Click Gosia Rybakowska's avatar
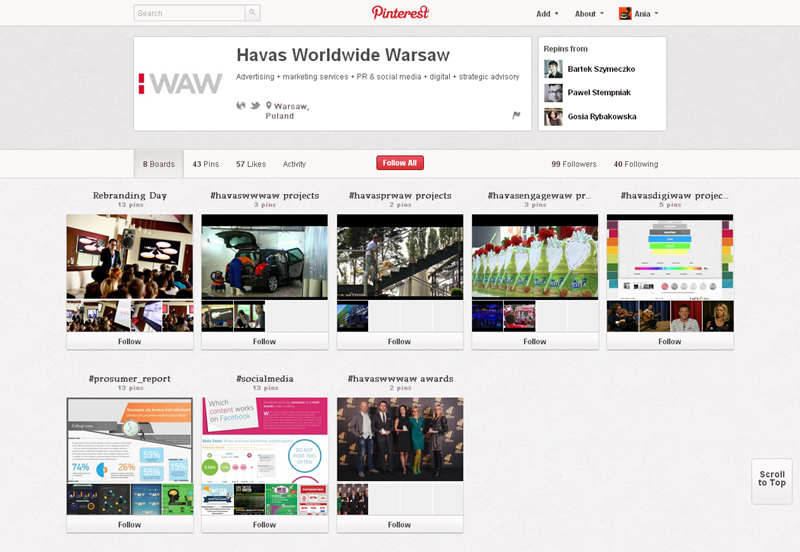Screen dimensions: 800x552 point(553,117)
